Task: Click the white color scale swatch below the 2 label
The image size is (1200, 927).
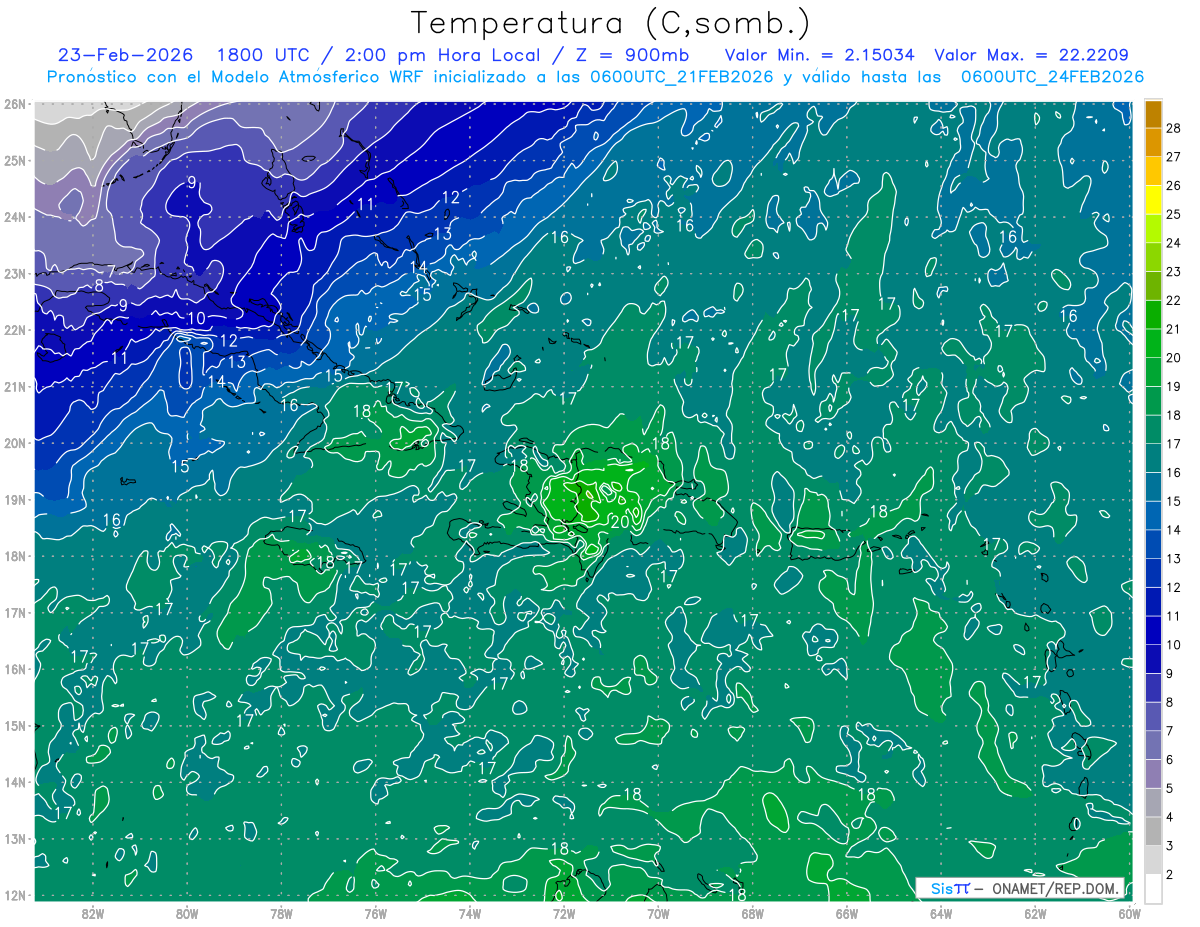Action: [1153, 888]
